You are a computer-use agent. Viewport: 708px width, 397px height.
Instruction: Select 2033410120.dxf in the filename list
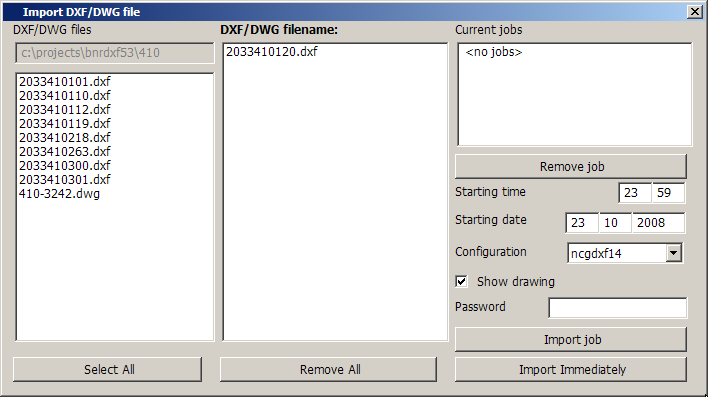271,52
